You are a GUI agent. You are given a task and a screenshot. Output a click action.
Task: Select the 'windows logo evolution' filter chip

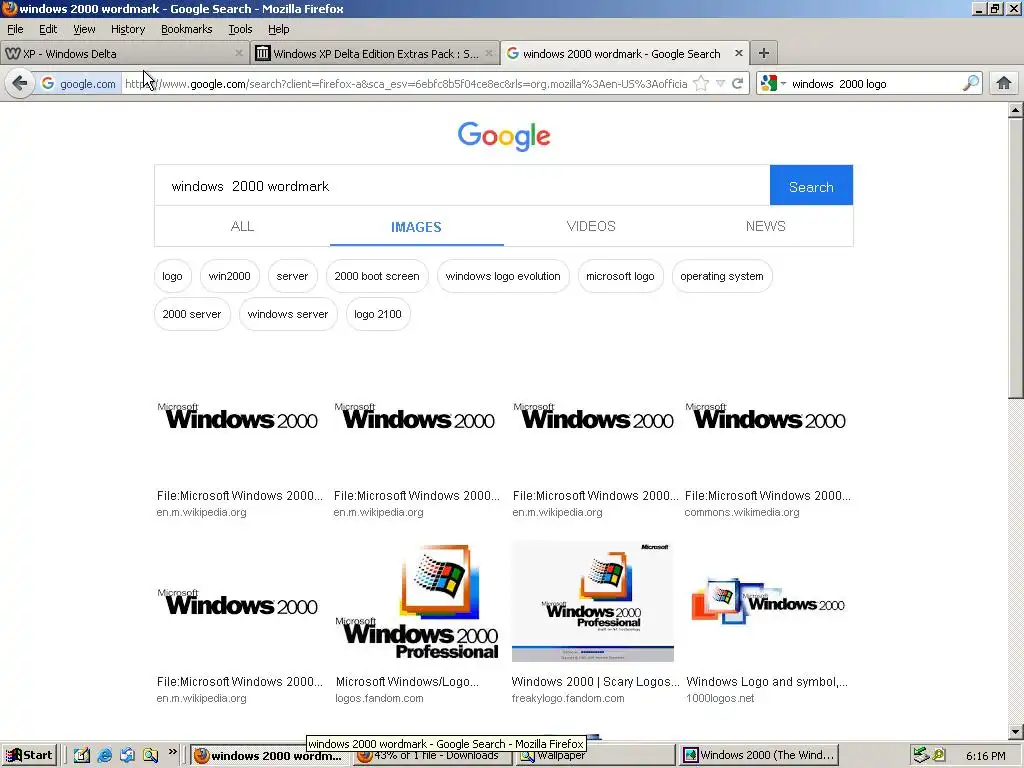point(503,276)
